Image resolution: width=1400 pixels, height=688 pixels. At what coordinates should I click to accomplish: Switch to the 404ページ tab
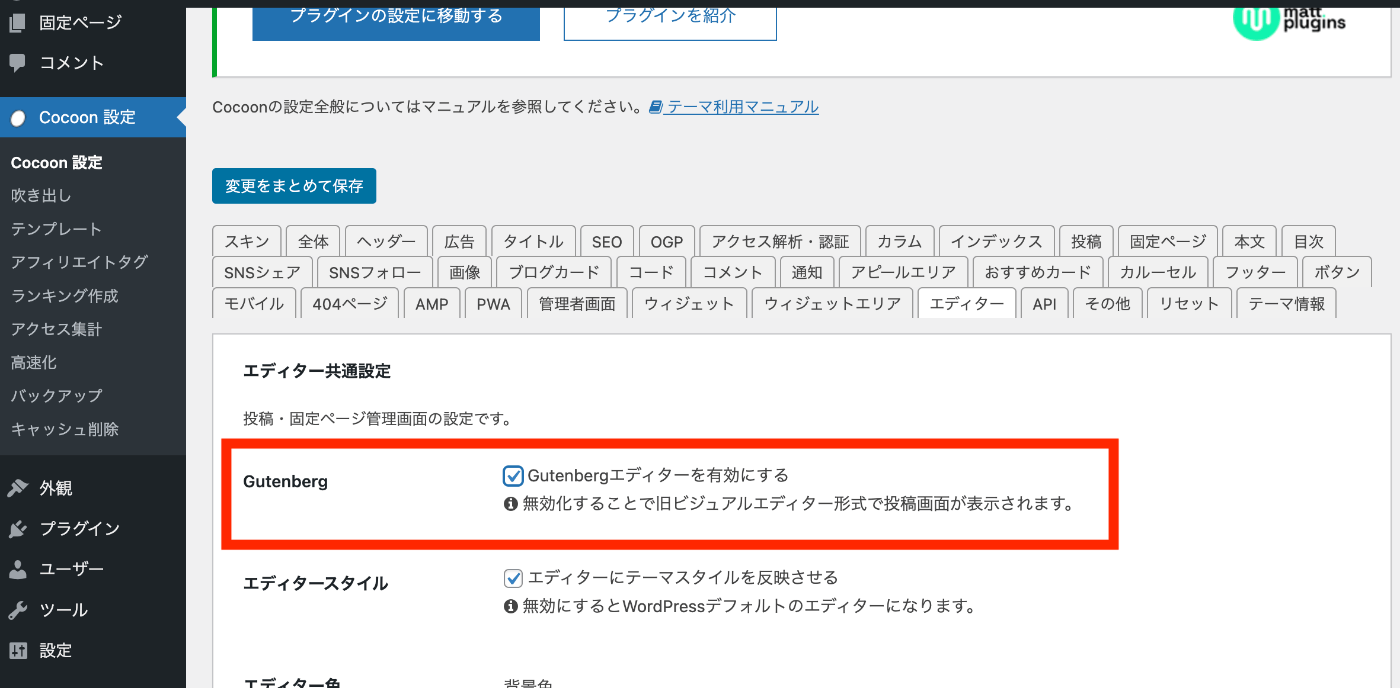(x=350, y=304)
